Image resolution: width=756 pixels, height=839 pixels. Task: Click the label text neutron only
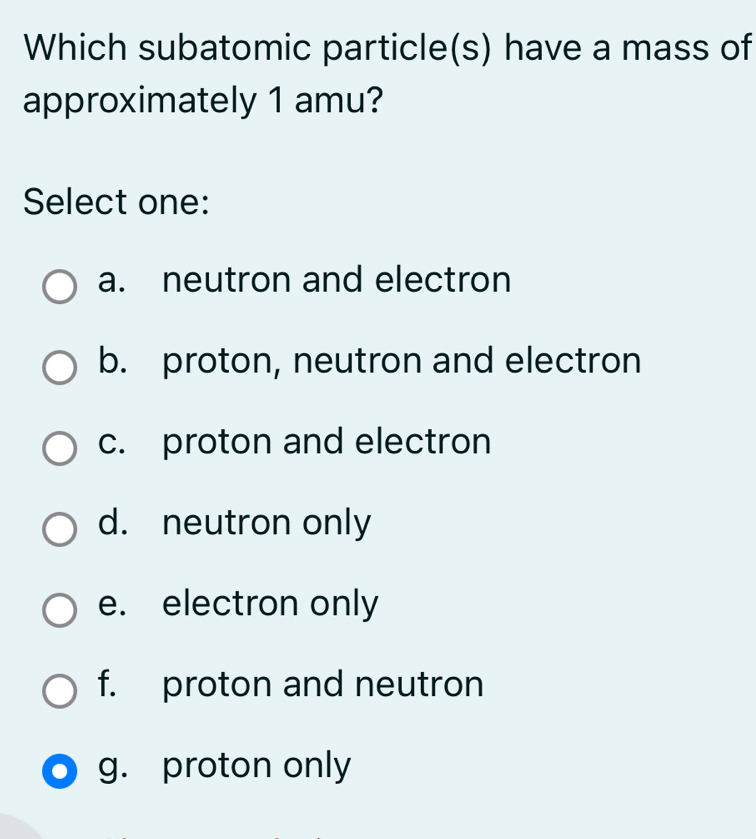pos(267,522)
